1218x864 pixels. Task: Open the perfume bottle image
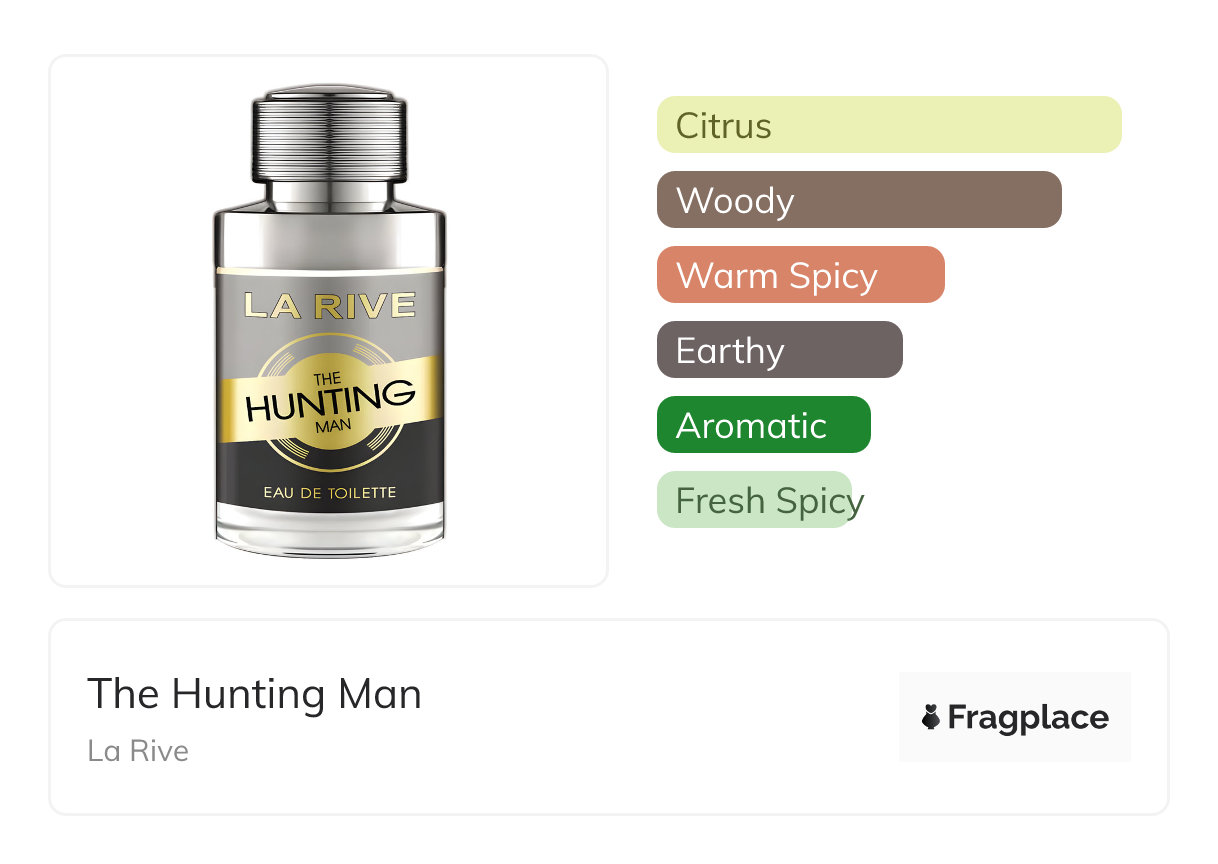click(330, 320)
